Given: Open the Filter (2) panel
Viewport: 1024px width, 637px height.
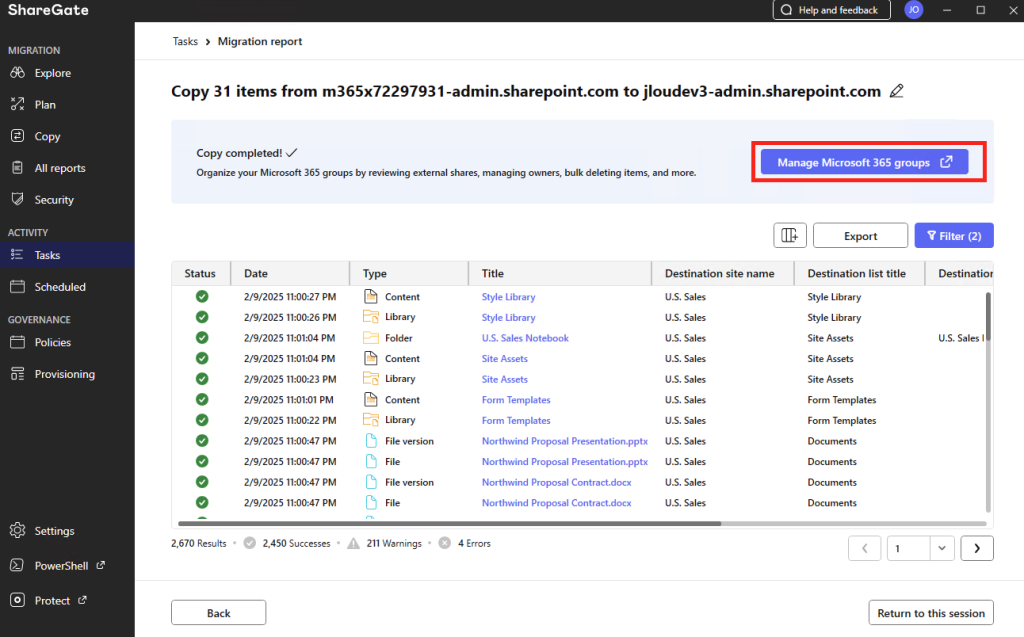Looking at the screenshot, I should (954, 235).
